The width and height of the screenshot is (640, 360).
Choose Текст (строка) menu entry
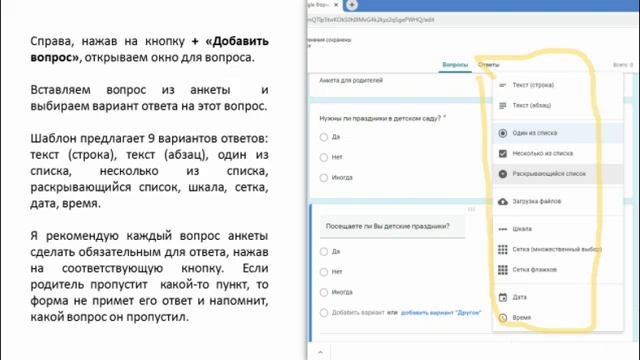(x=558, y=85)
